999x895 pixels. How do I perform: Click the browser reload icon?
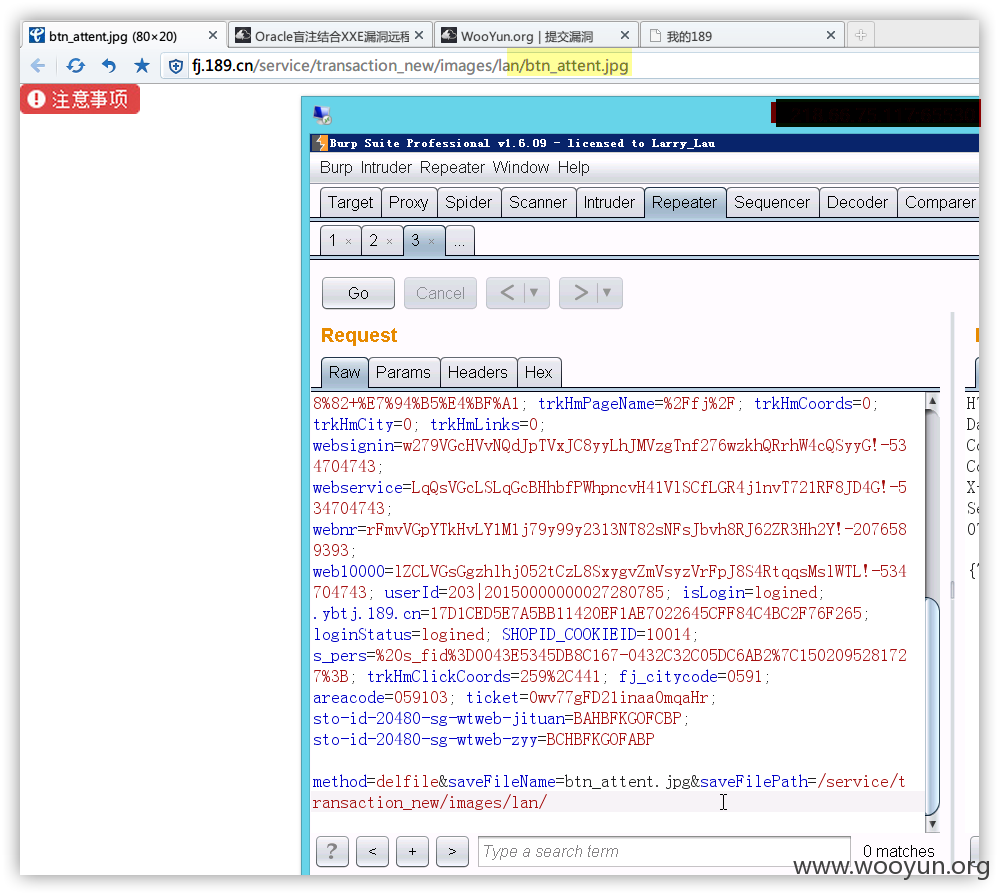[75, 66]
